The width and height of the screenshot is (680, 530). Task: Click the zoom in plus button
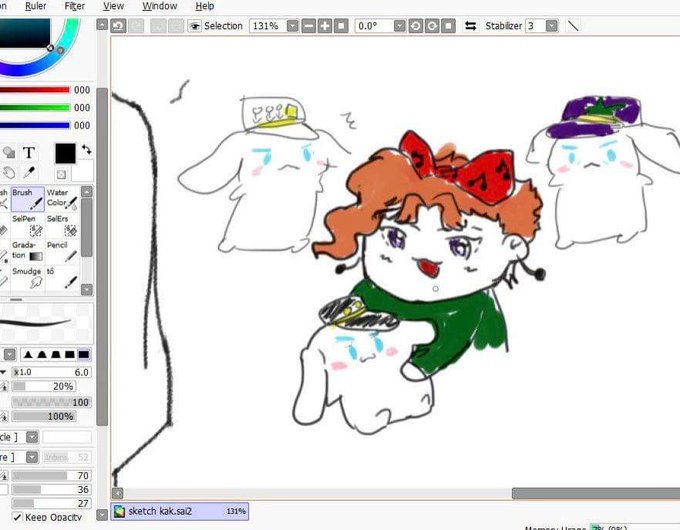pos(325,26)
